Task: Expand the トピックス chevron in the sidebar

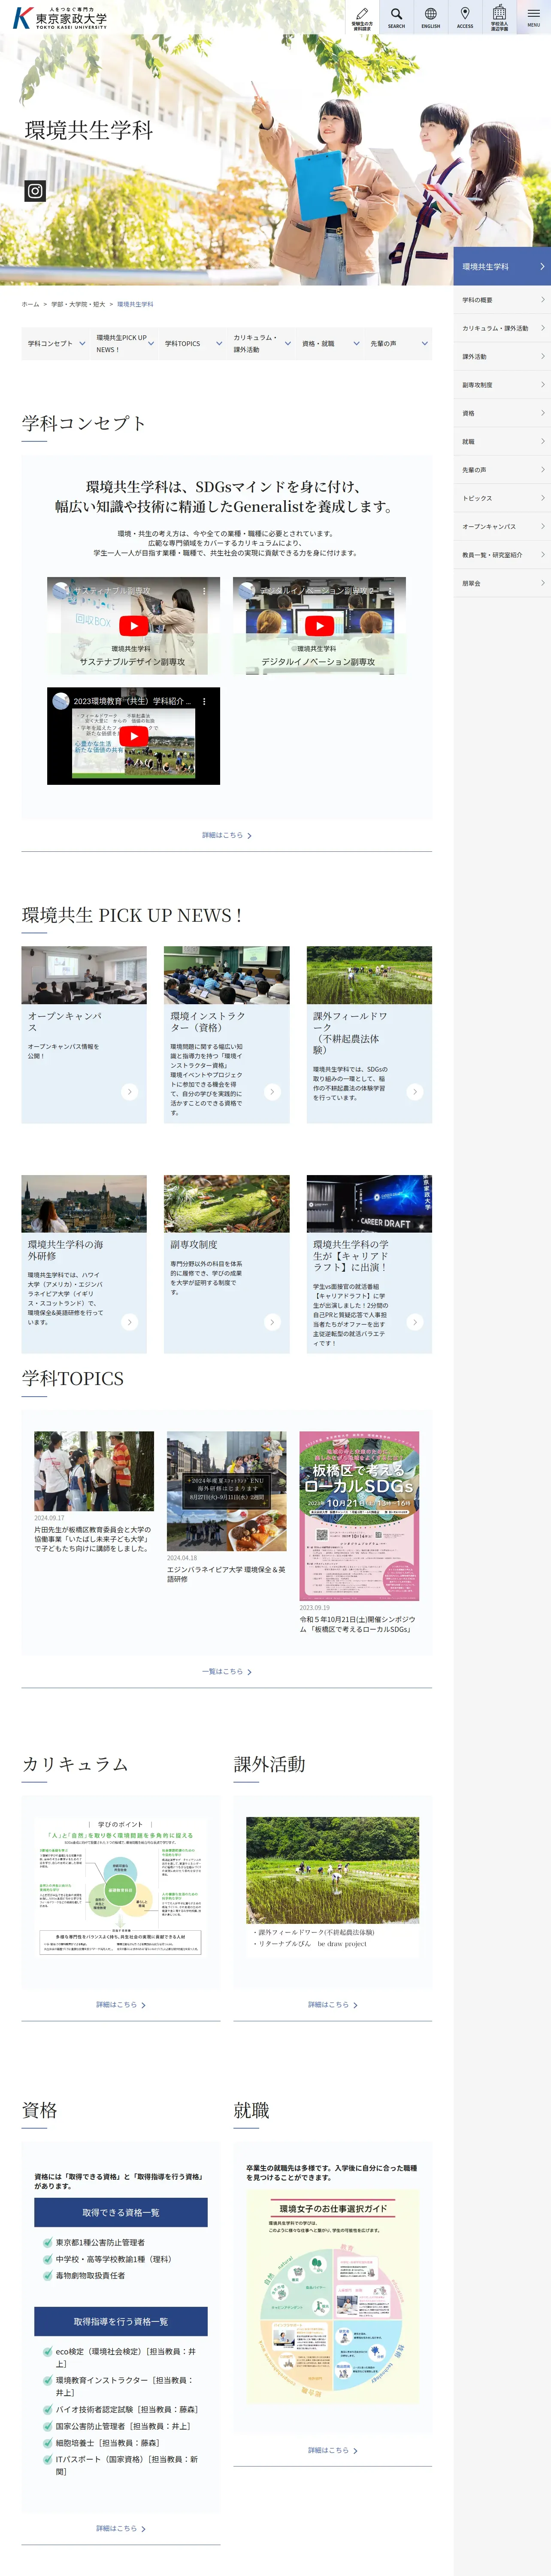Action: click(x=543, y=498)
